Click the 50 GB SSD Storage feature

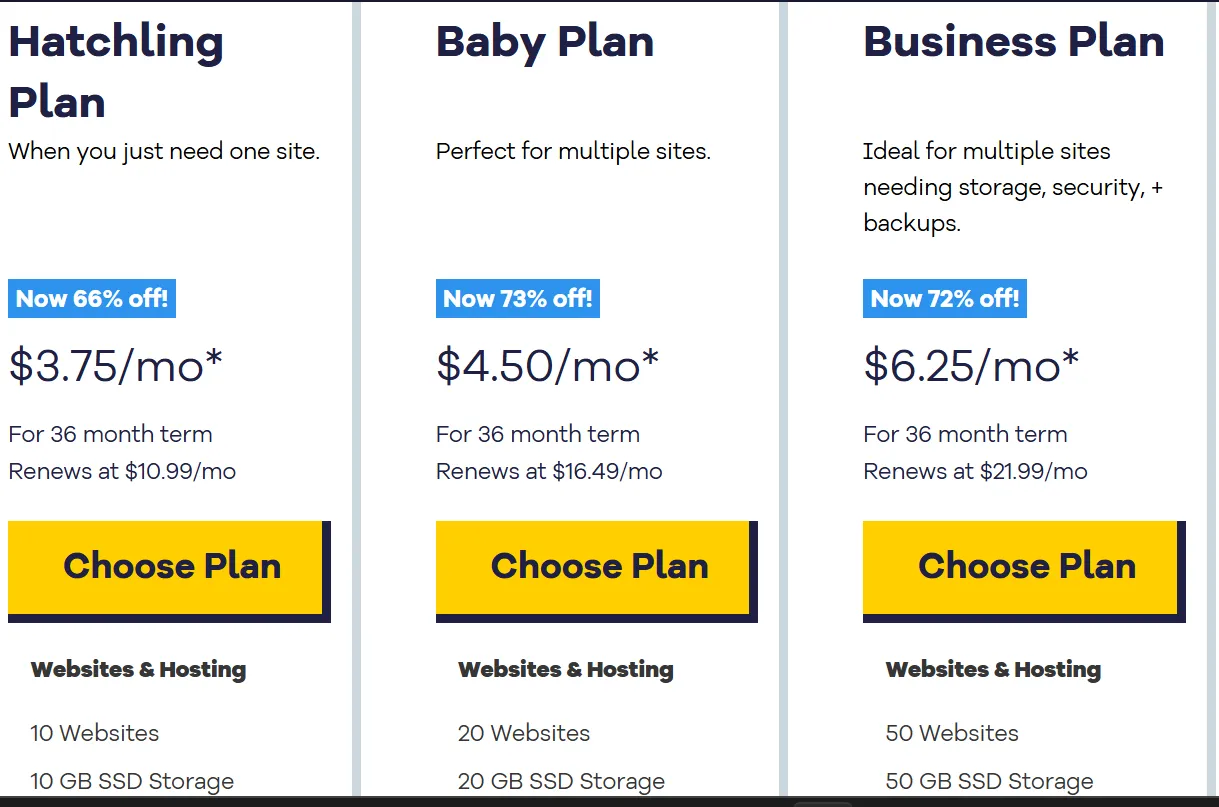click(x=989, y=781)
